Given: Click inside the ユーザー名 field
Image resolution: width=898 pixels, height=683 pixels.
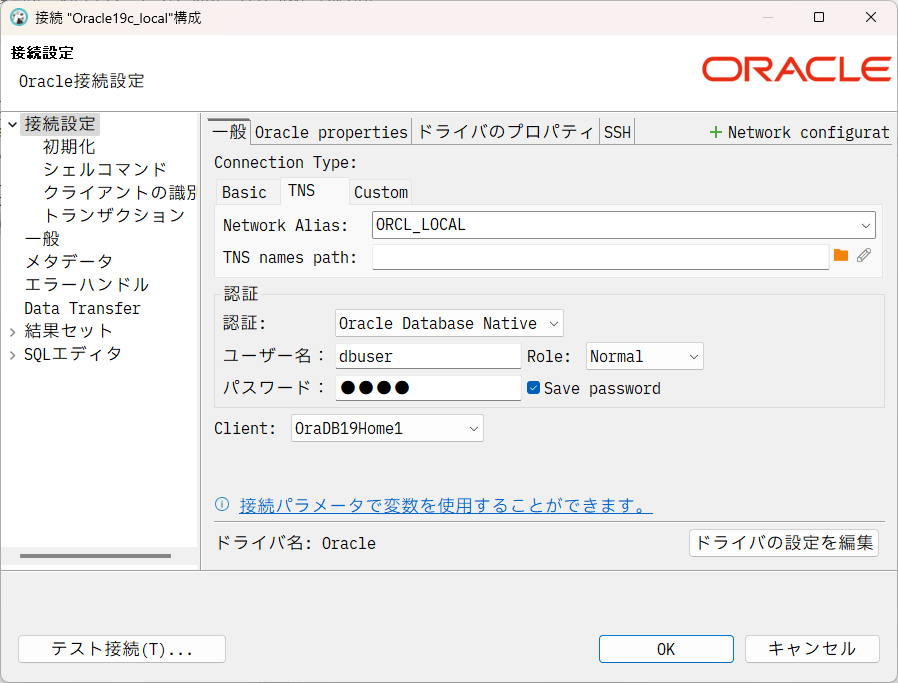Looking at the screenshot, I should (x=428, y=356).
